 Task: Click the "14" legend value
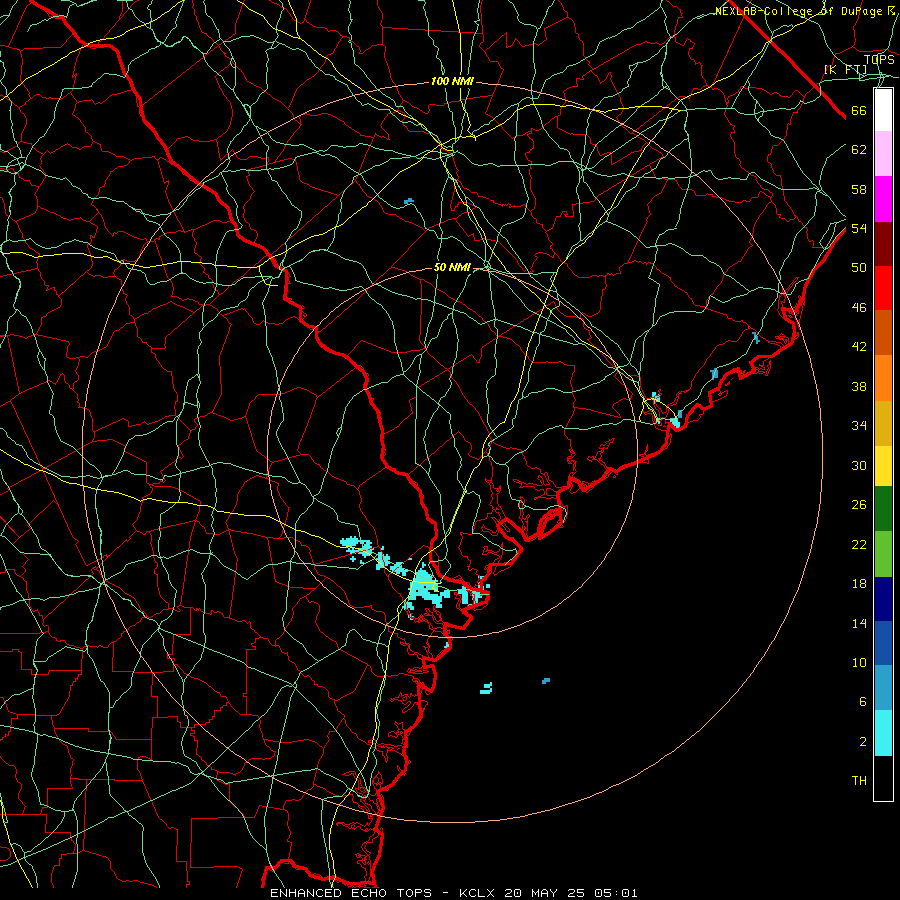[859, 623]
